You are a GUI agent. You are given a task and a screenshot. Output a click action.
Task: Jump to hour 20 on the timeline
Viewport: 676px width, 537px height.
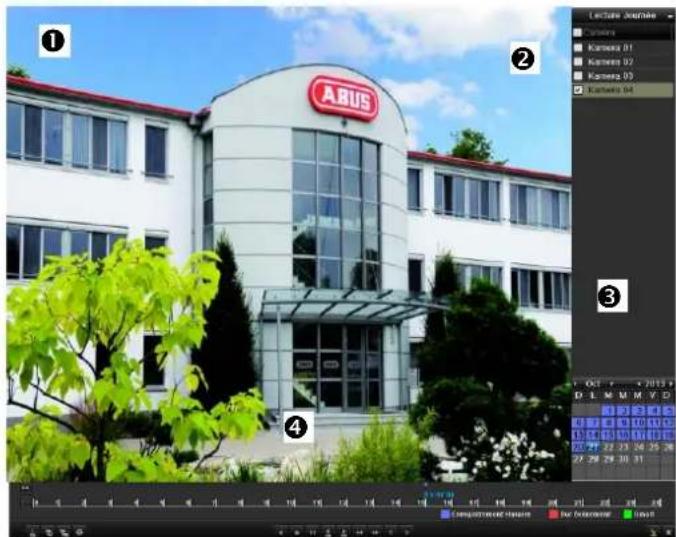553,503
